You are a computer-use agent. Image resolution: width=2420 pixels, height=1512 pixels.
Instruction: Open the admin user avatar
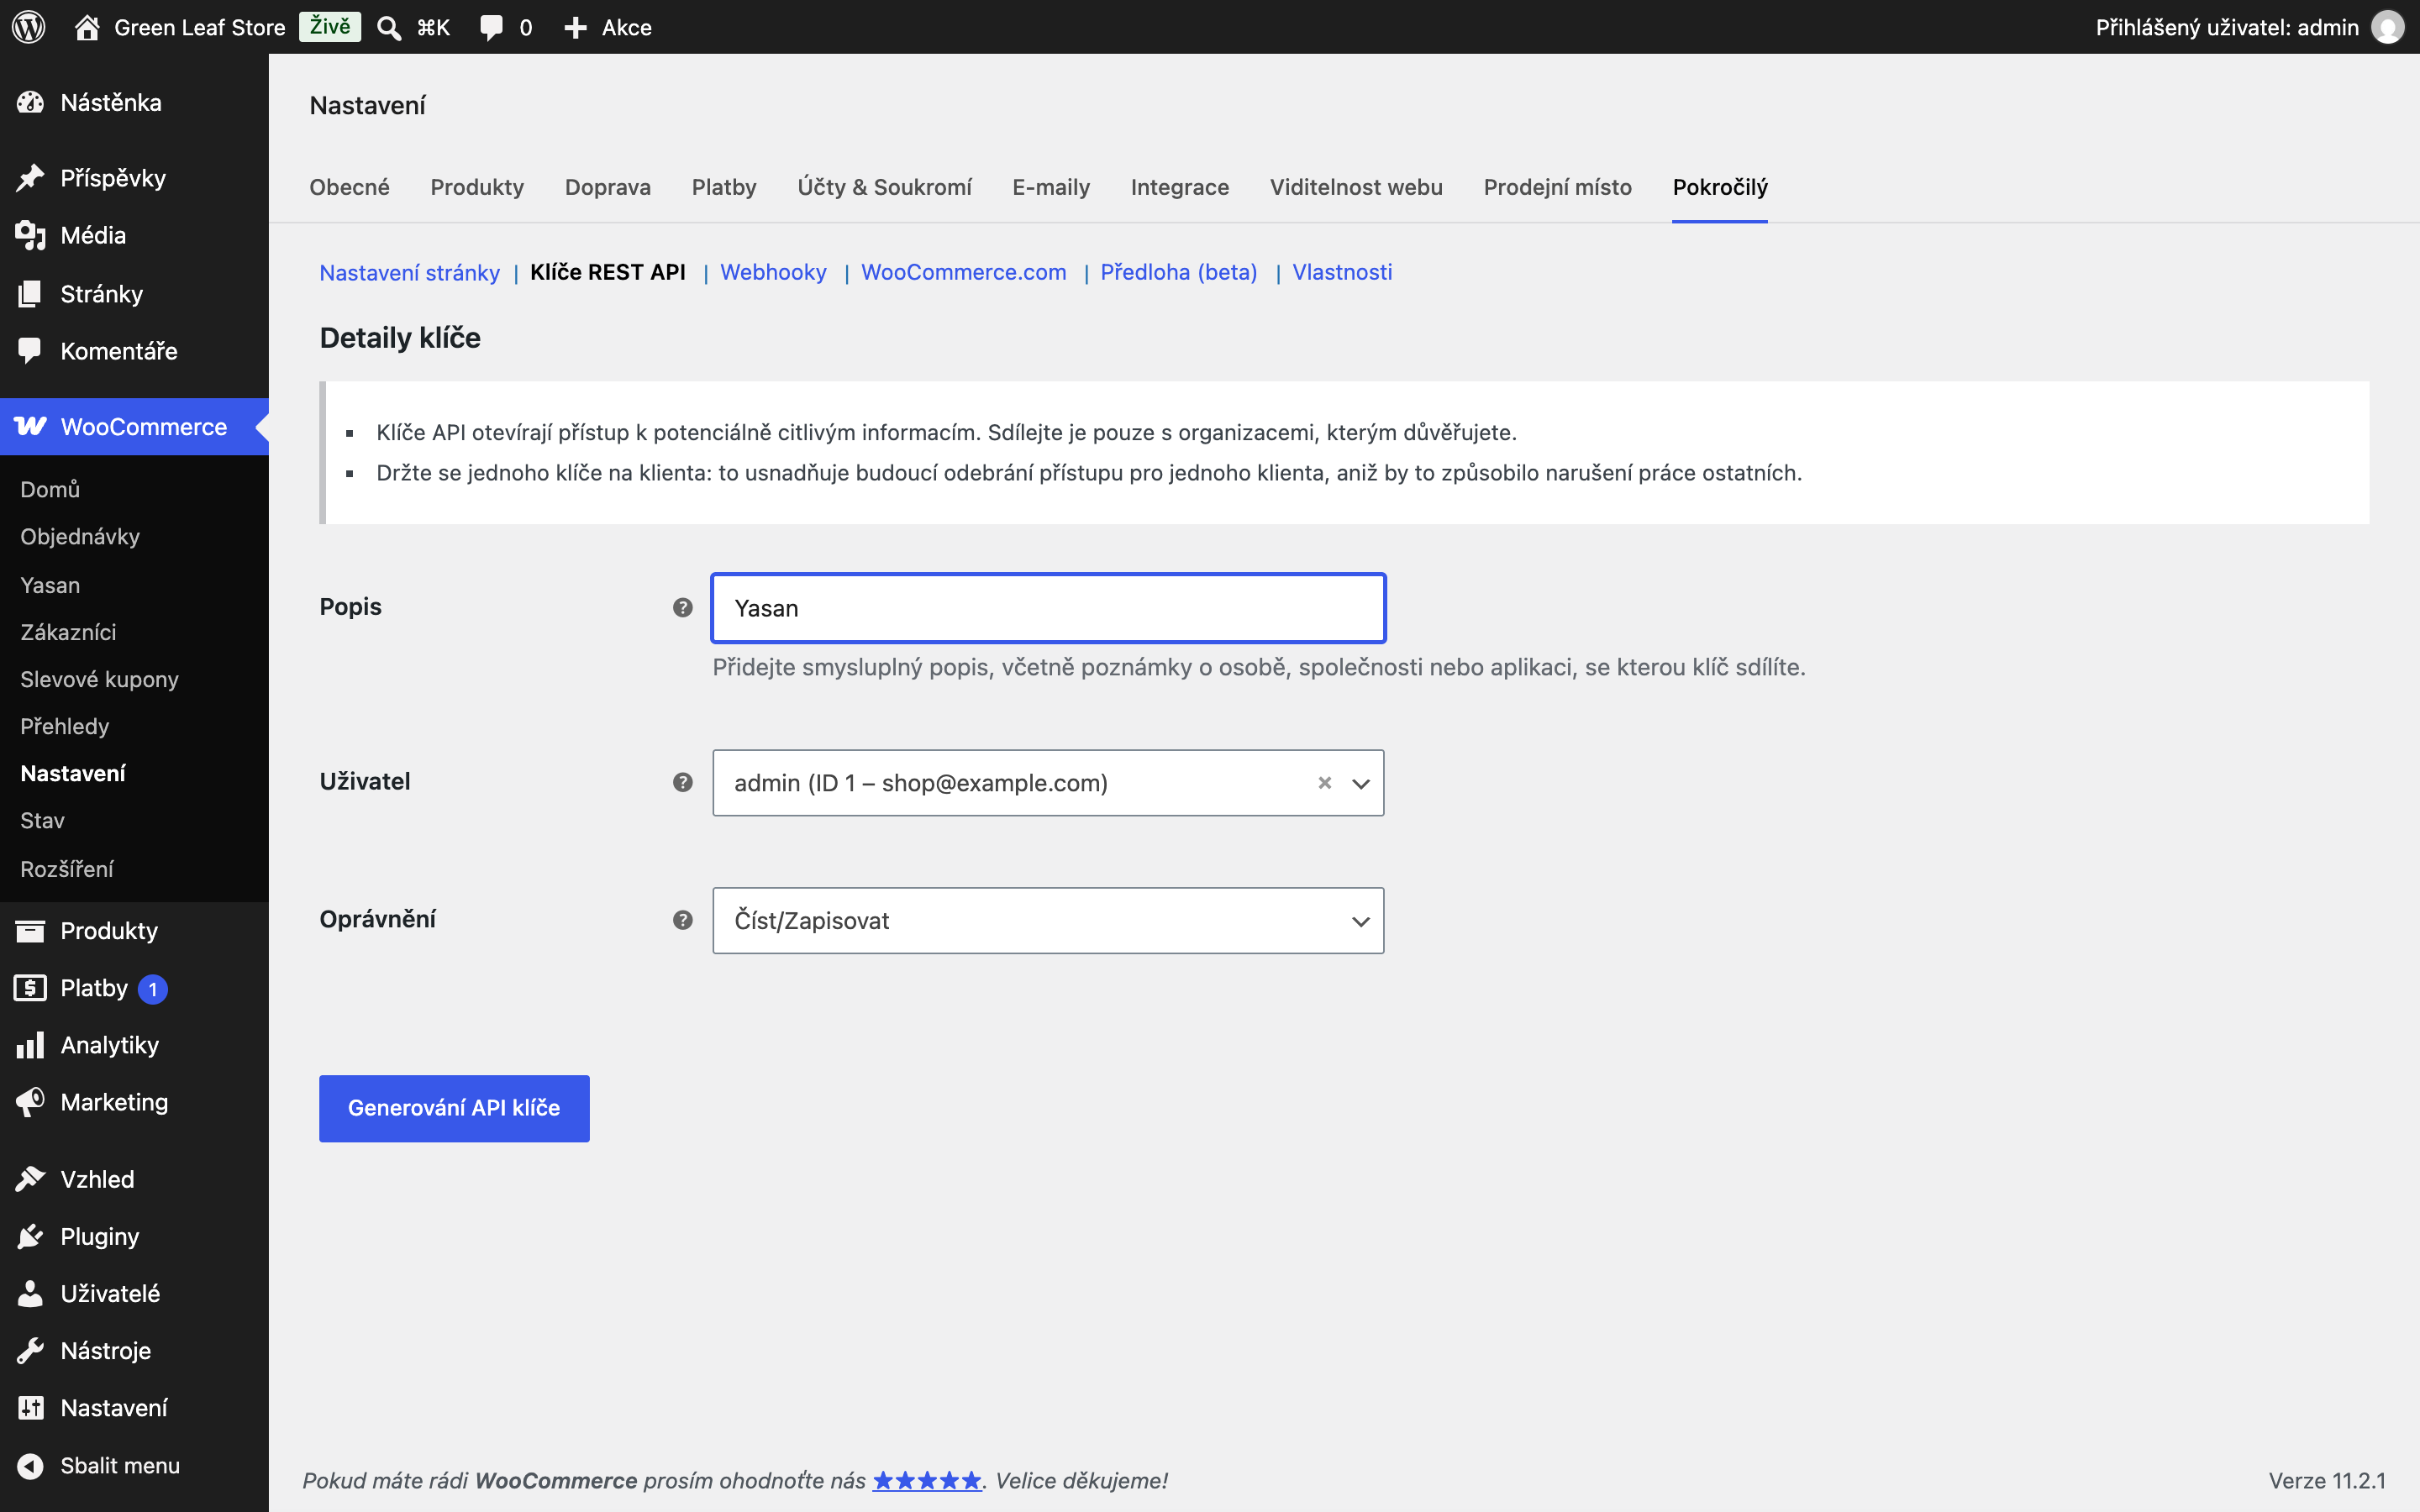coord(2388,27)
